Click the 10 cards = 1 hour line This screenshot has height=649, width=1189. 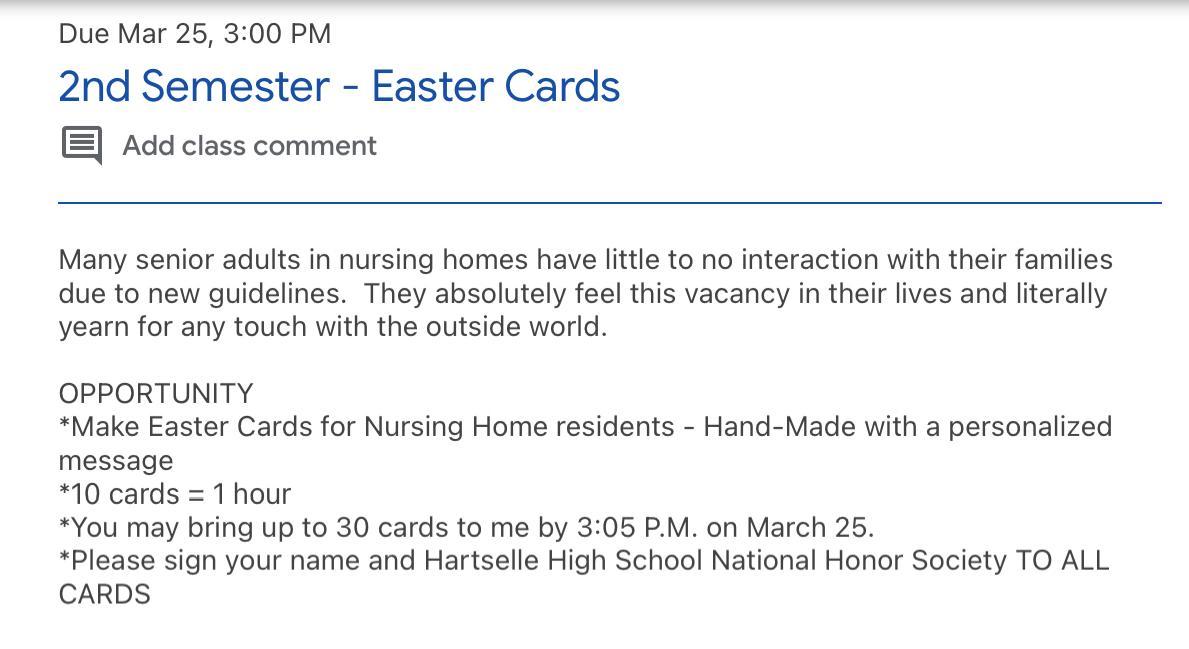(x=175, y=494)
